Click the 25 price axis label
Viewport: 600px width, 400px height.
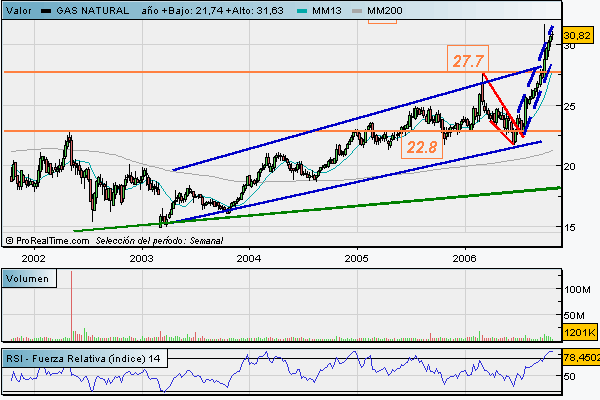click(x=569, y=106)
